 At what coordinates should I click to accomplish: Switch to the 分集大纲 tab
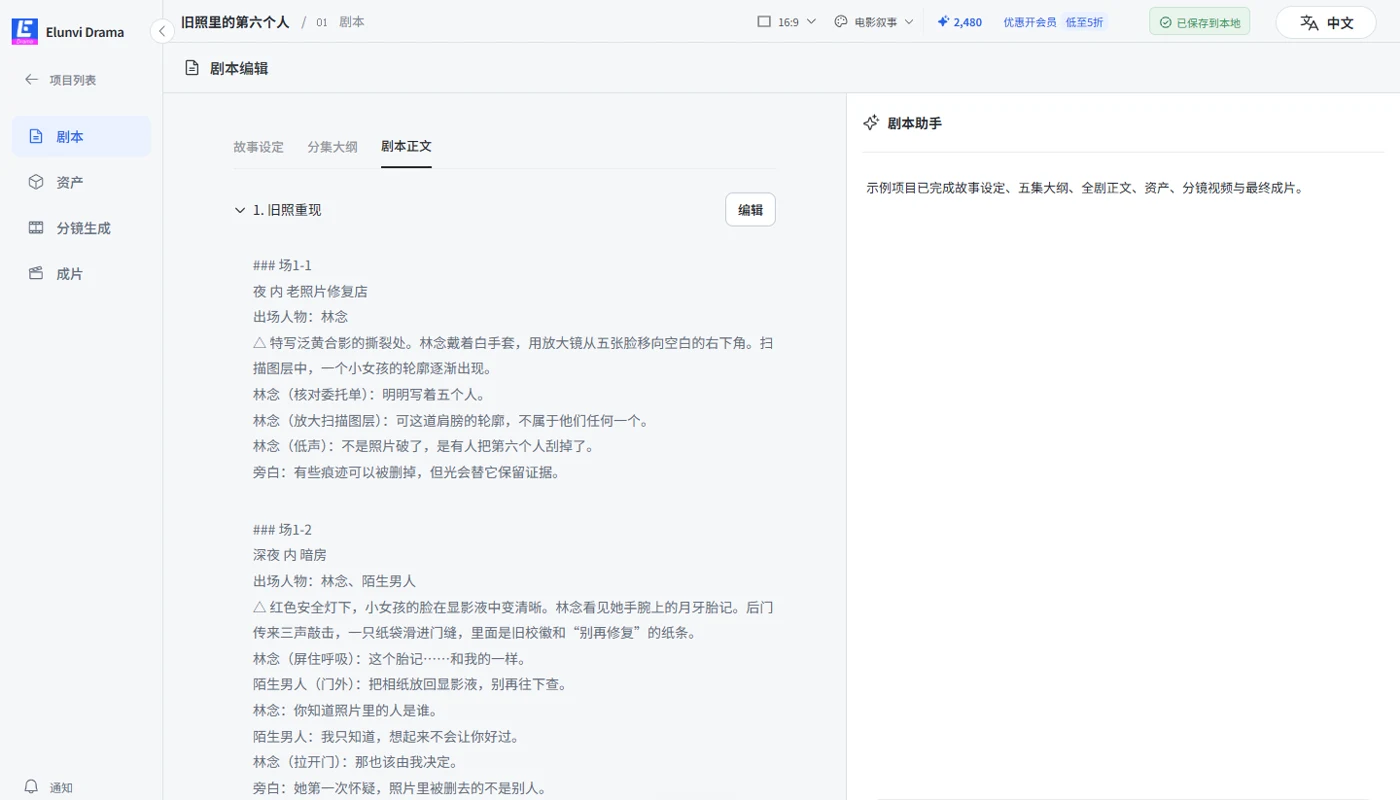[332, 146]
